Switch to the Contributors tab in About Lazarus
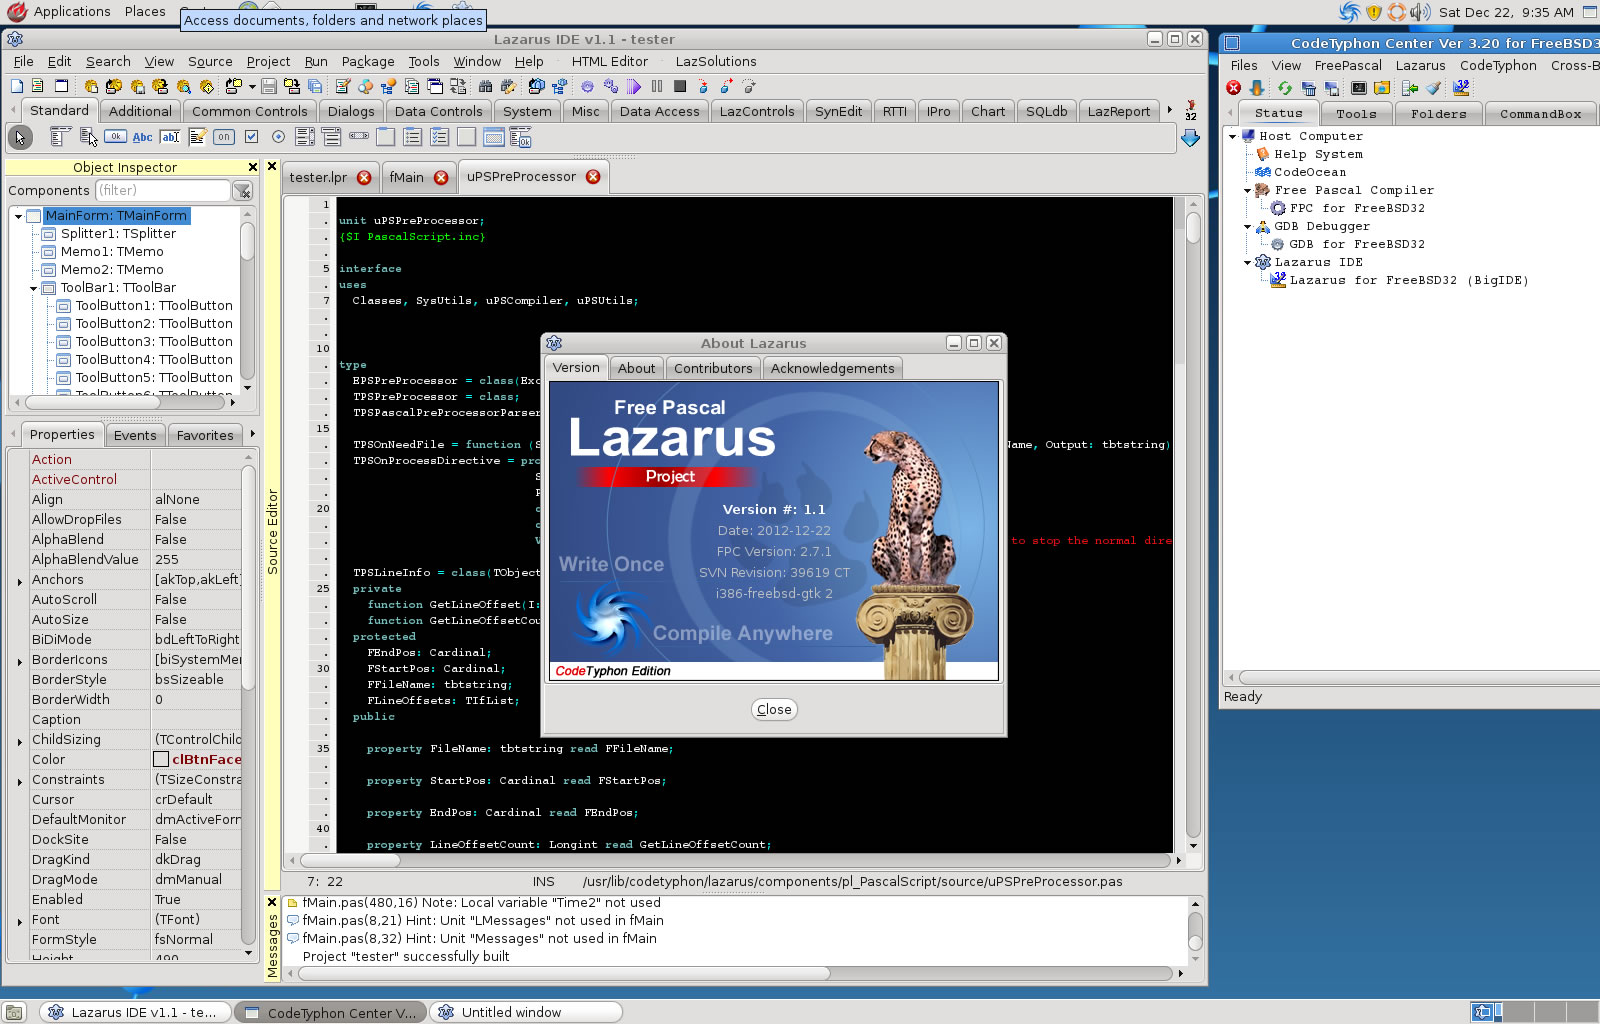1600x1024 pixels. coord(713,368)
